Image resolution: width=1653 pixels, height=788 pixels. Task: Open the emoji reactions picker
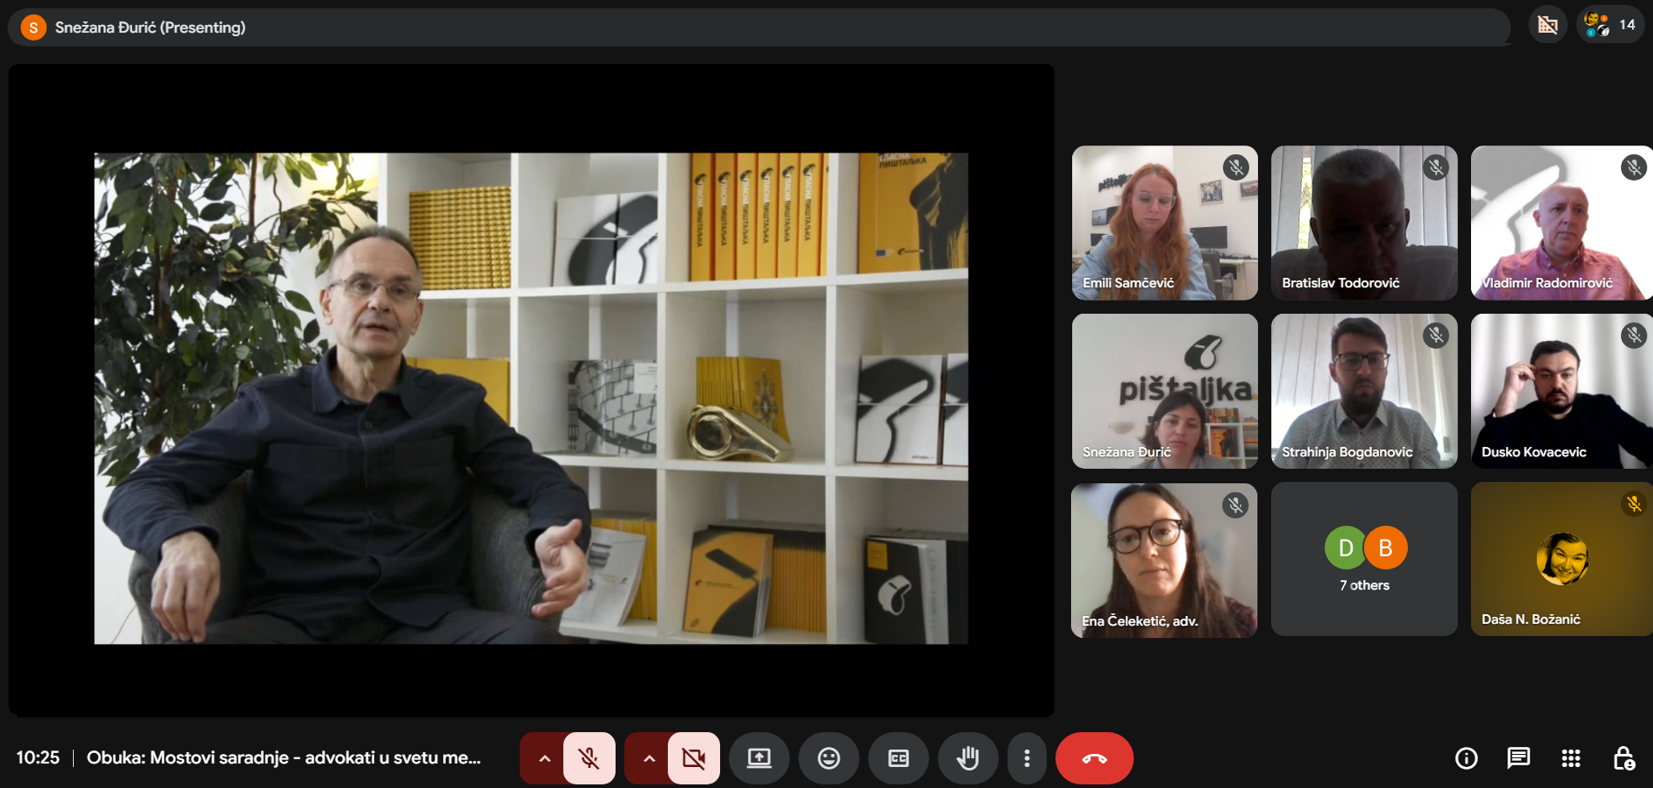tap(828, 758)
